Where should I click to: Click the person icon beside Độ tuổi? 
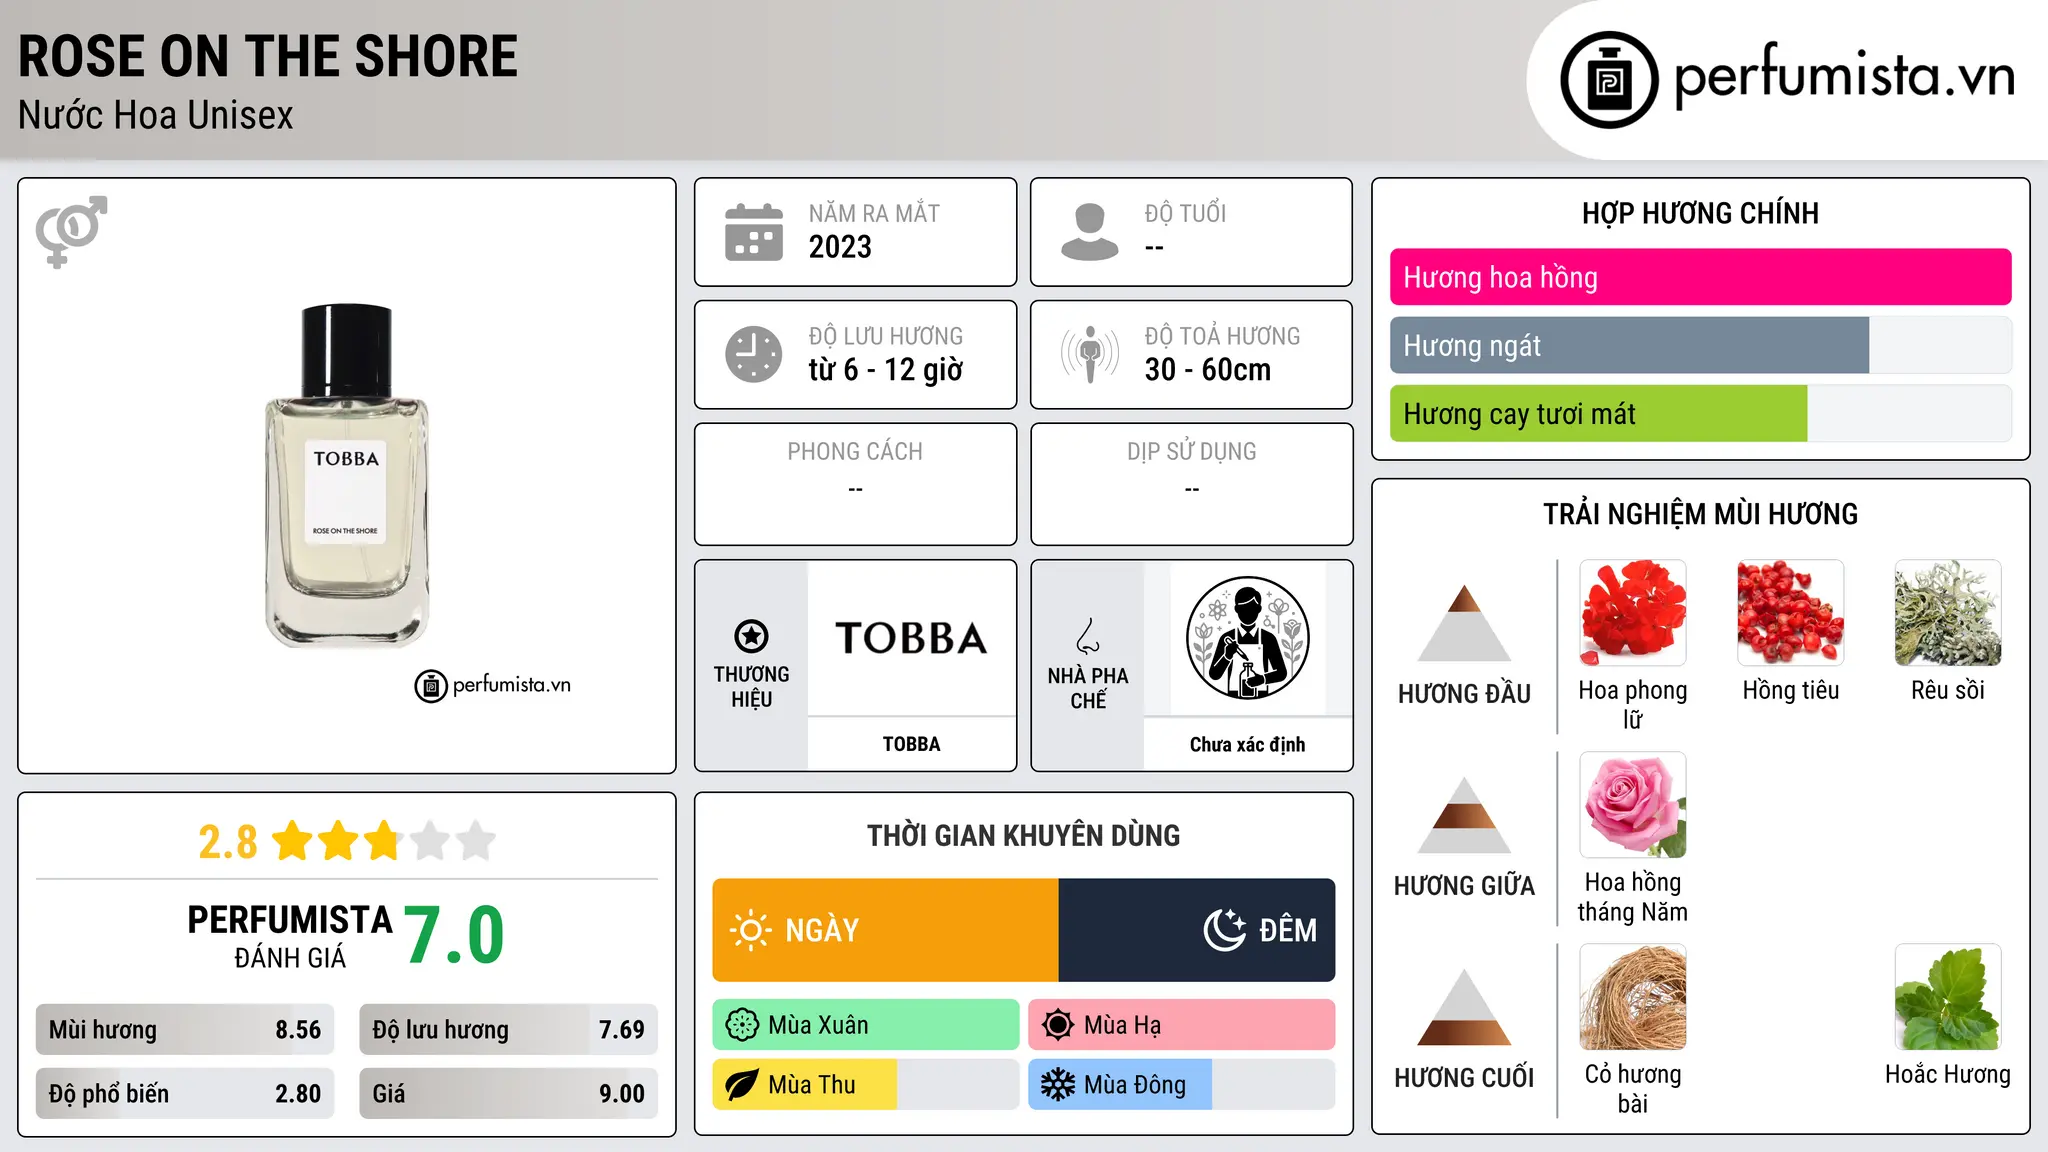(1089, 232)
